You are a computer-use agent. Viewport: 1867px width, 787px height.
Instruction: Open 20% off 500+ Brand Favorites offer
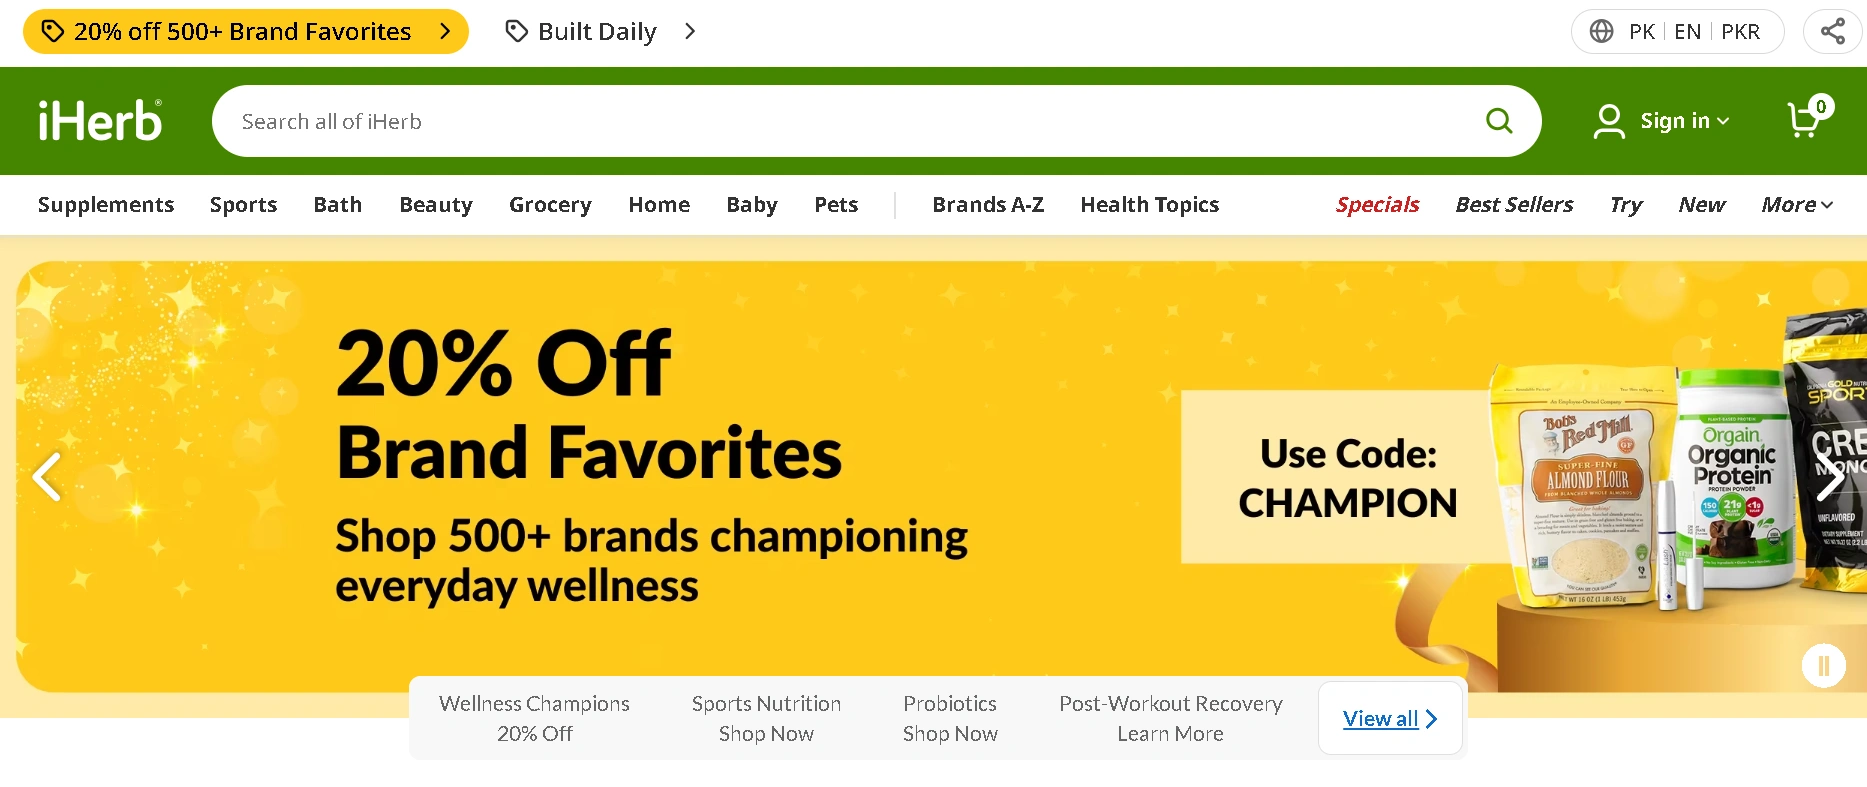(245, 31)
